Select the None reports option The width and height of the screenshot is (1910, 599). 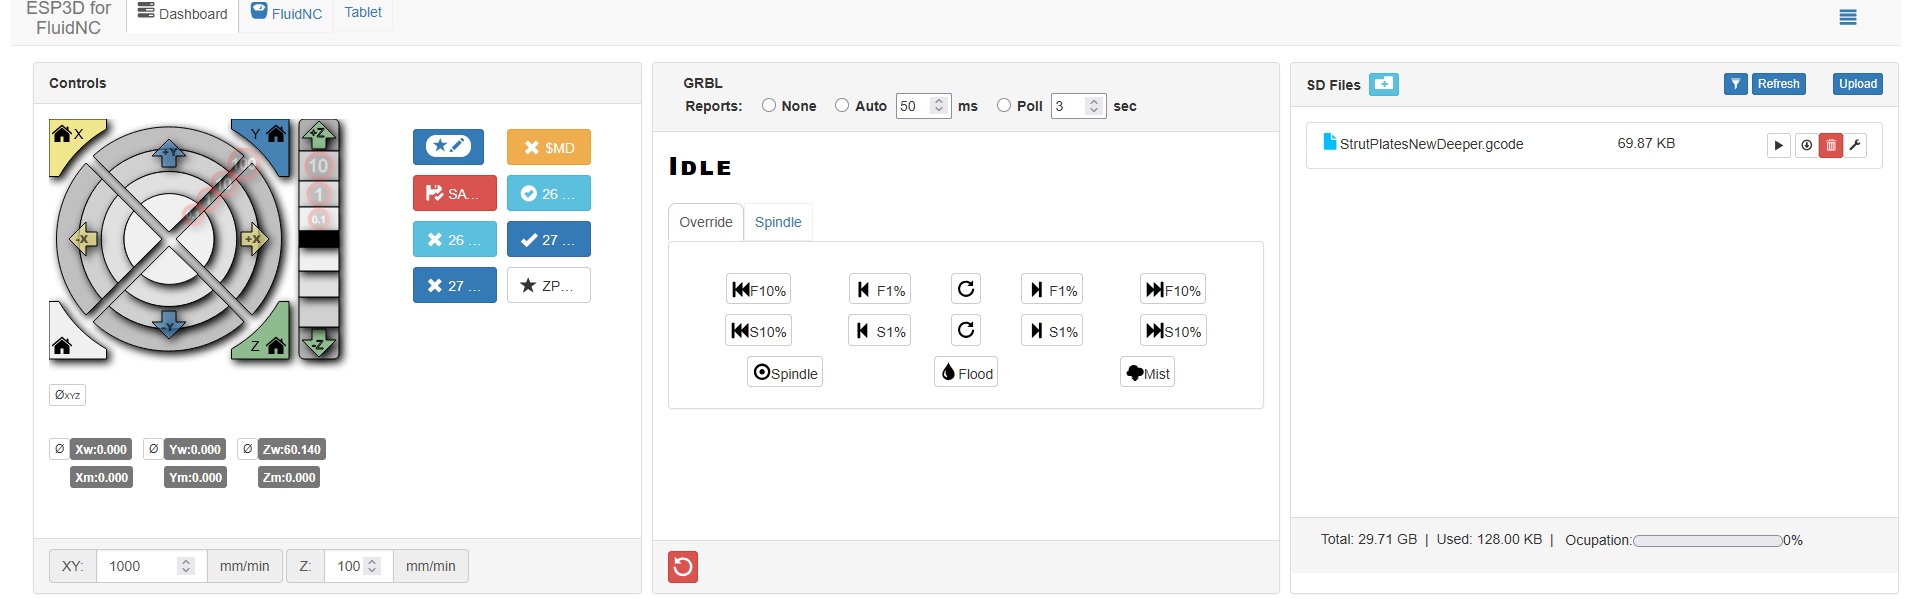pyautogui.click(x=769, y=105)
